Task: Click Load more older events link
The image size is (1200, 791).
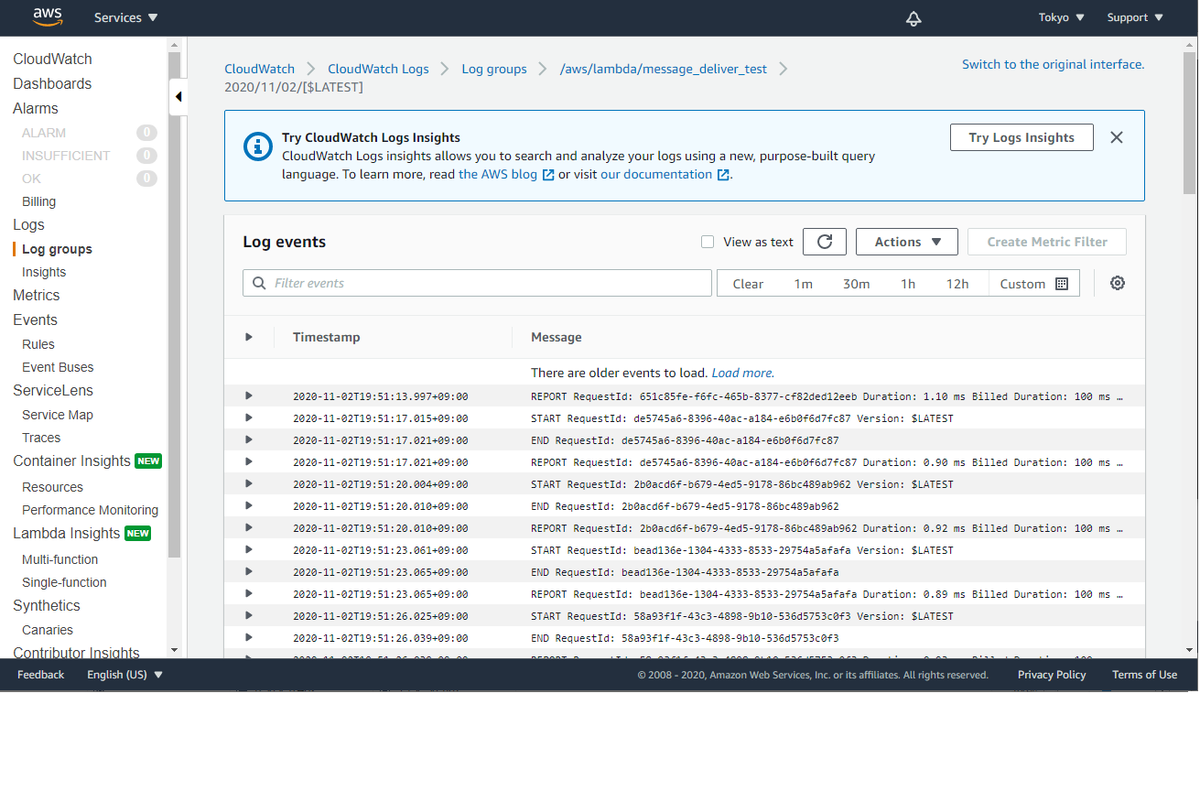Action: pyautogui.click(x=742, y=373)
